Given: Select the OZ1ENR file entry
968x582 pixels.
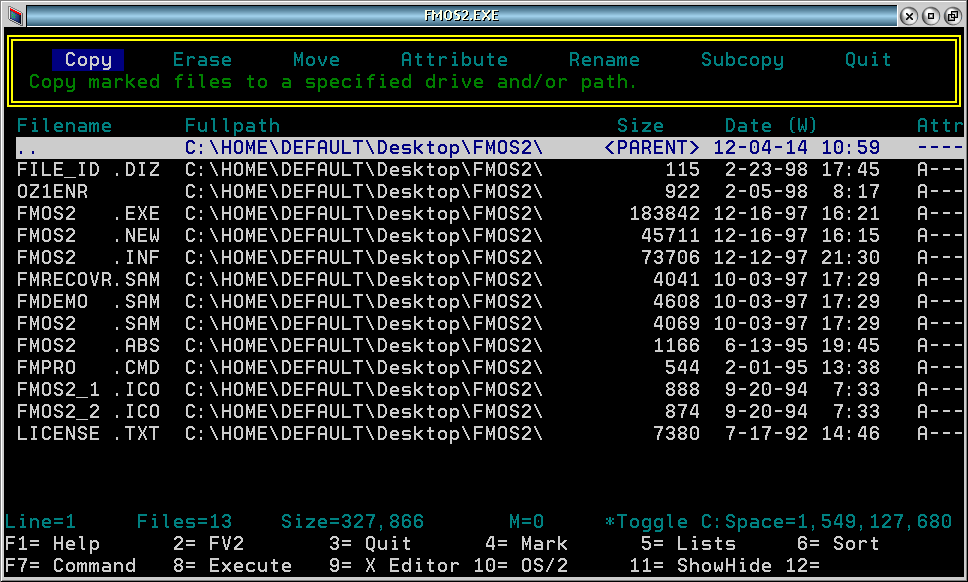Looking at the screenshot, I should click(x=489, y=192).
